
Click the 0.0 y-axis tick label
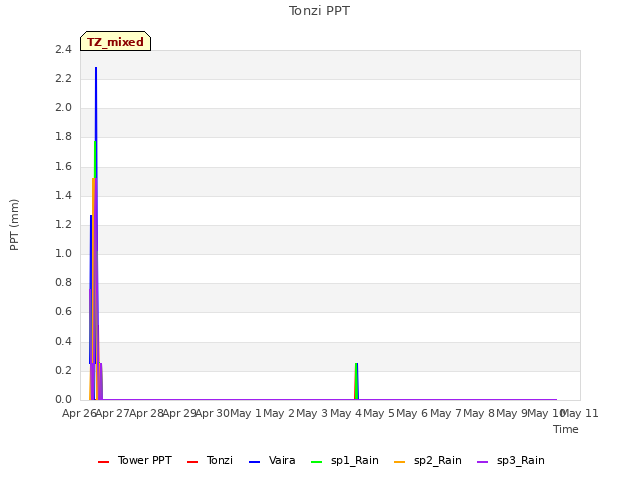point(63,399)
